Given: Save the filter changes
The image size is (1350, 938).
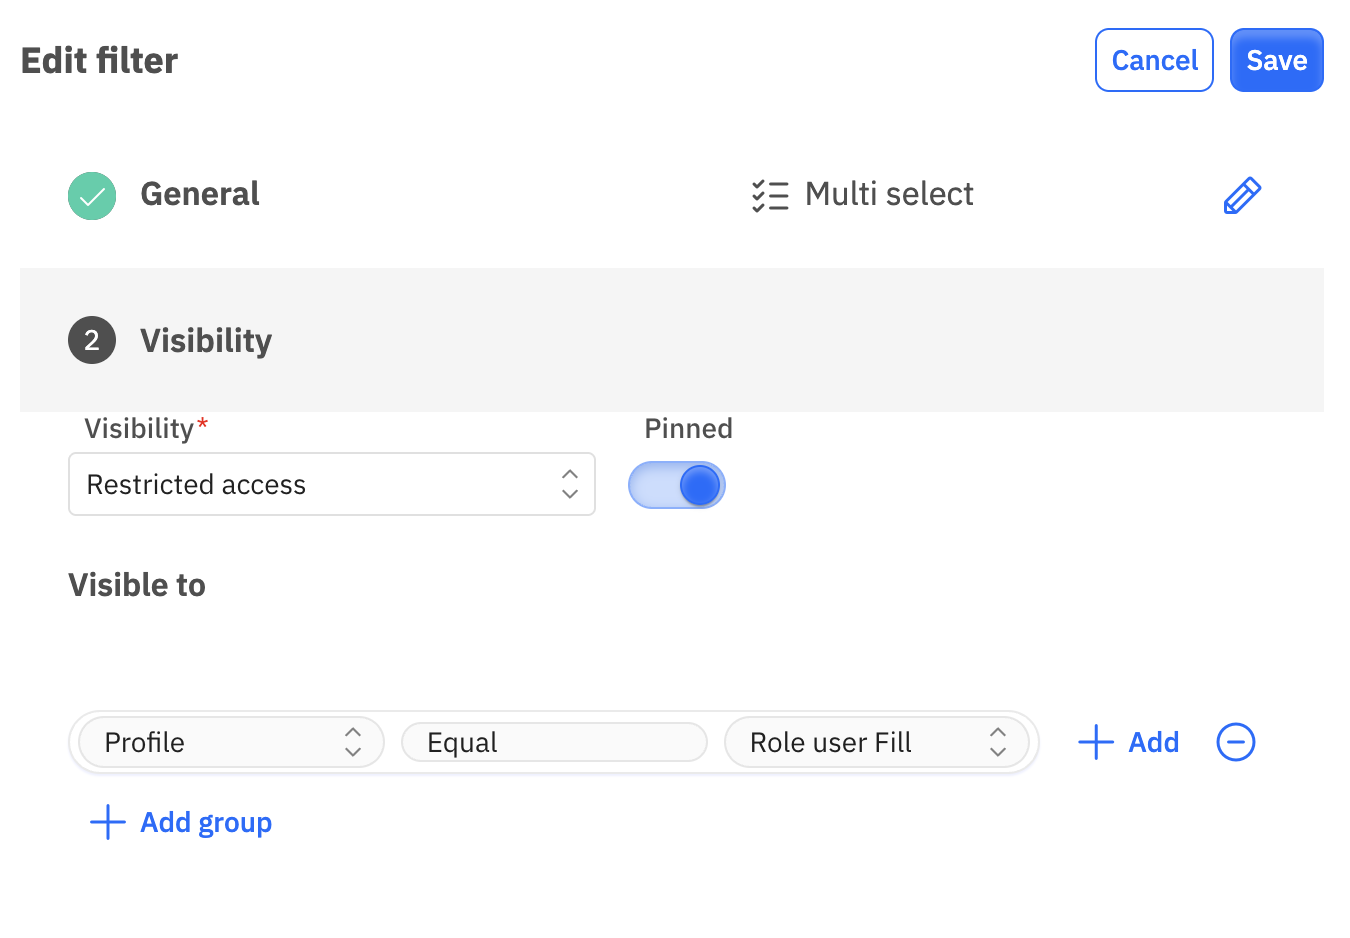Looking at the screenshot, I should (1277, 60).
